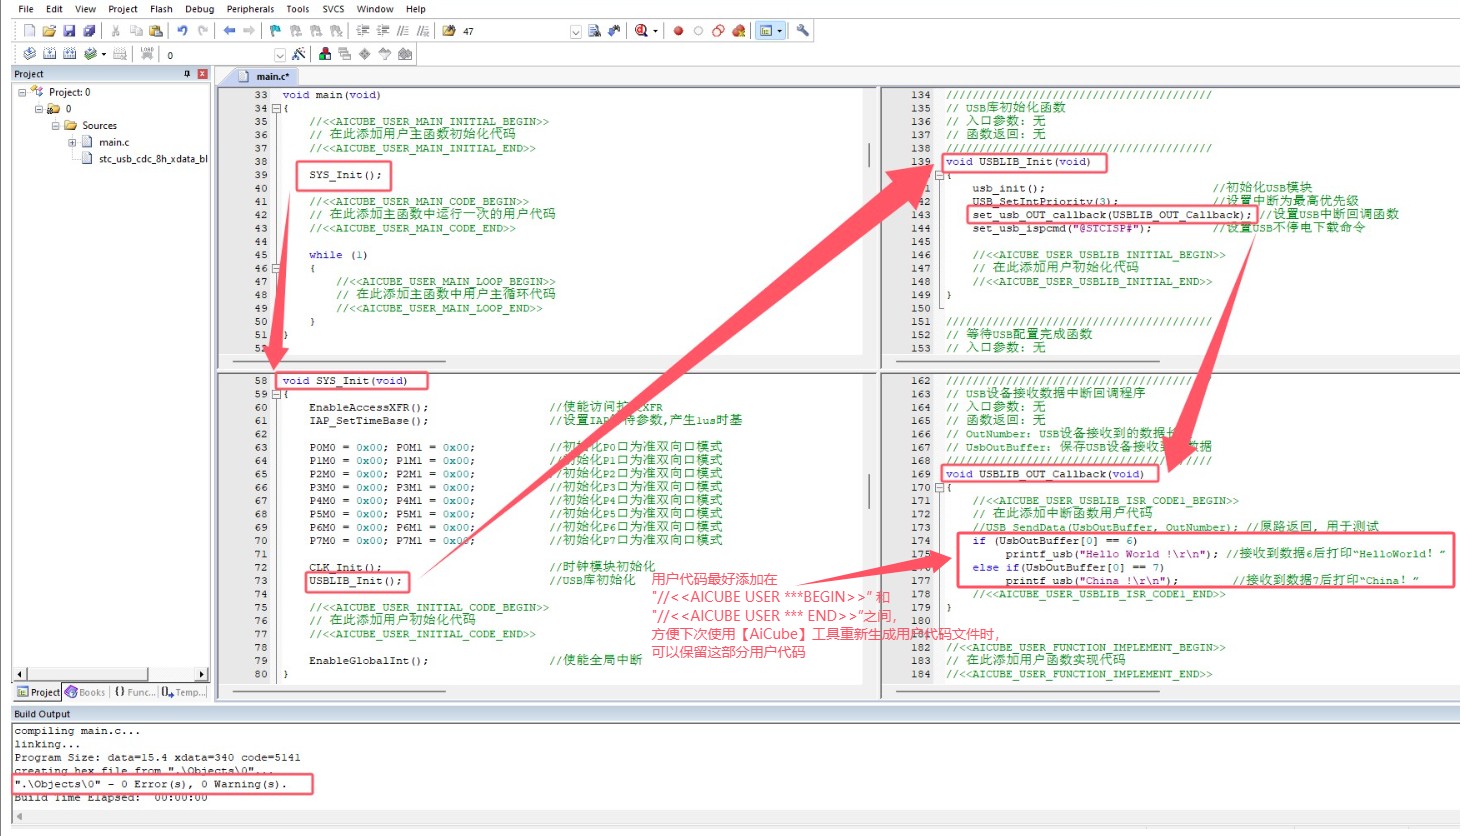This screenshot has height=836, width=1464.
Task: Expand the main.c tree node
Action: coord(72,142)
